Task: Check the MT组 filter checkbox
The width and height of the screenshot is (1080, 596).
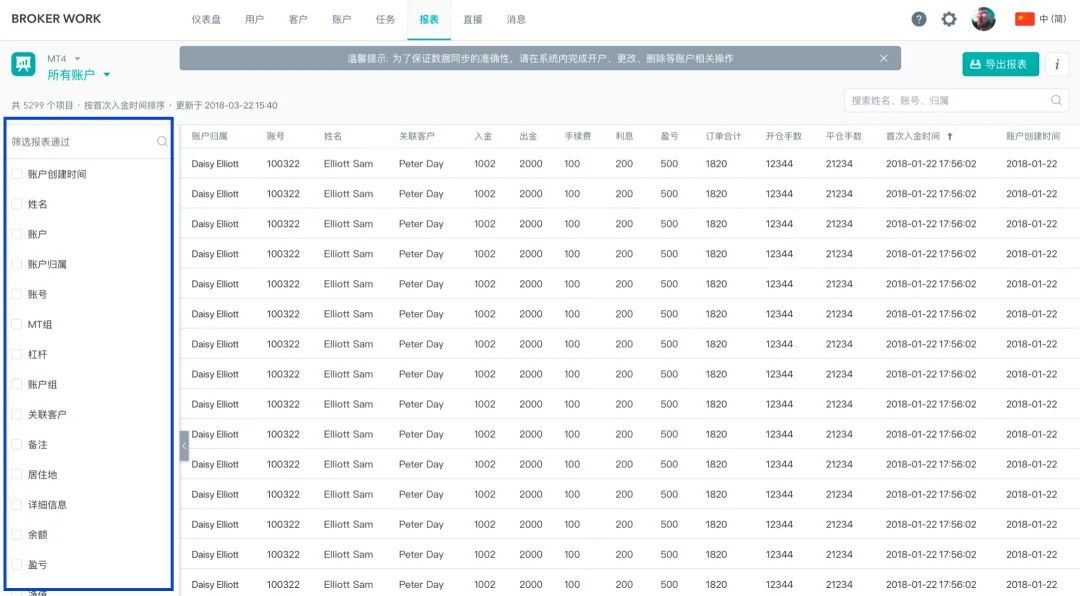Action: tap(17, 325)
